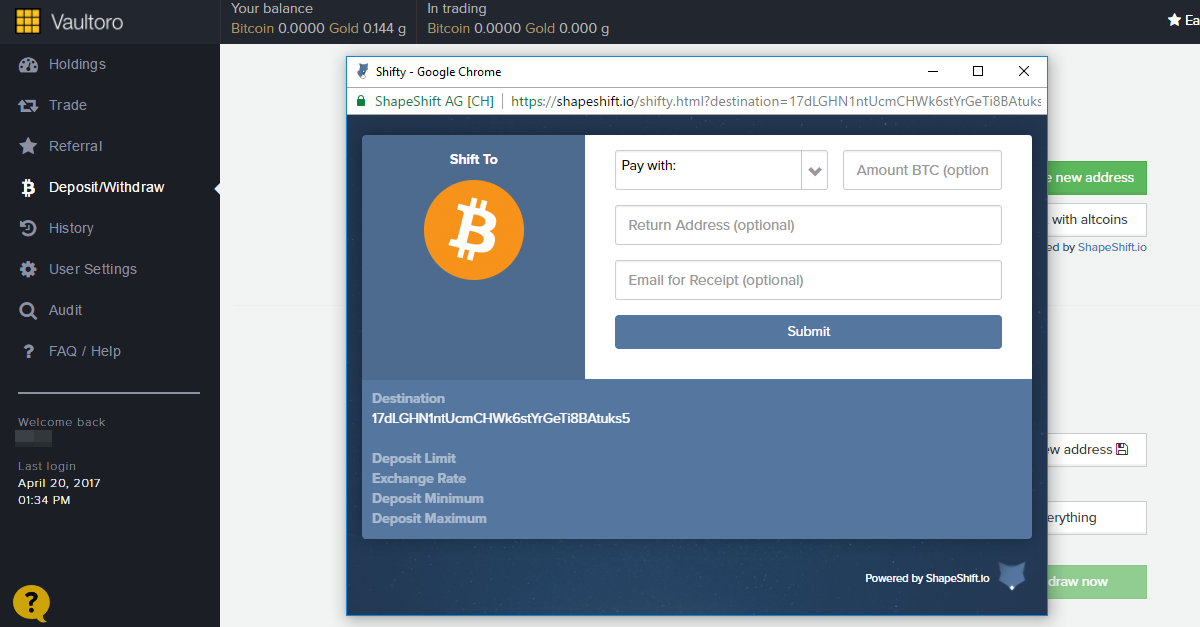Click the Shifty window favicon
This screenshot has height=627, width=1200.
point(362,71)
